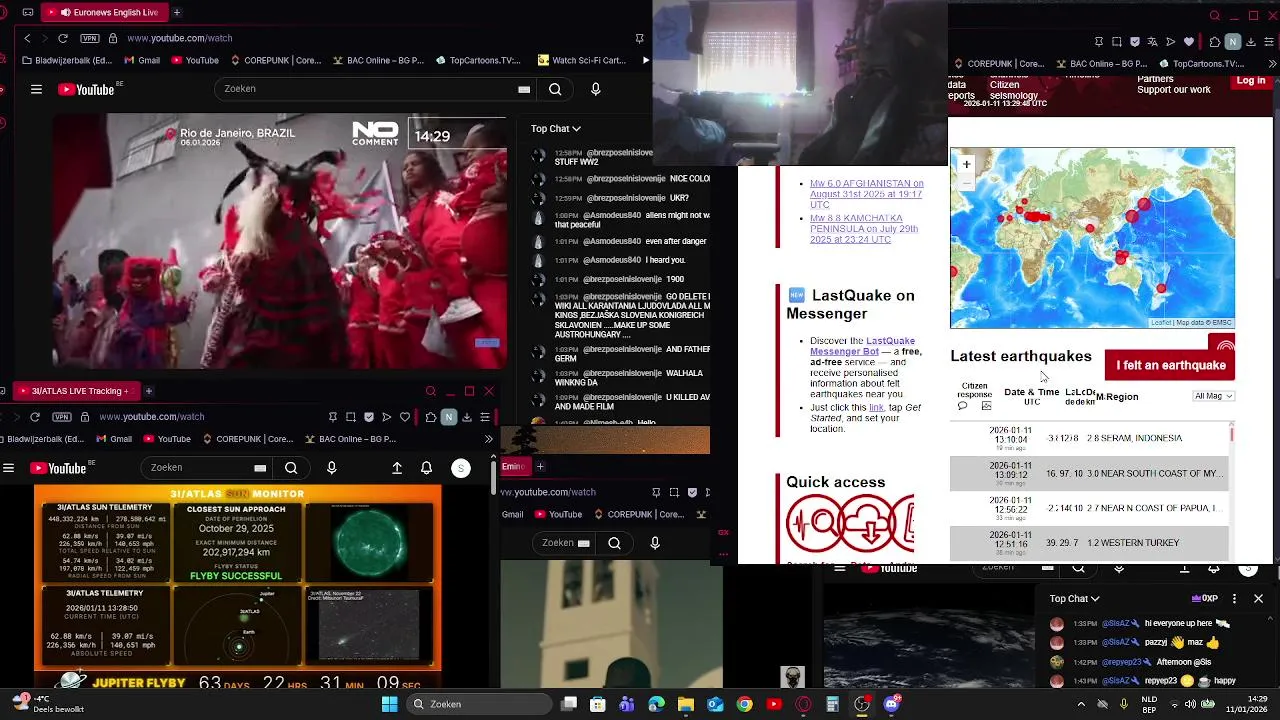Open extensions icon in 3I/ATLAS window toolbar
The image size is (1280, 720).
431,417
